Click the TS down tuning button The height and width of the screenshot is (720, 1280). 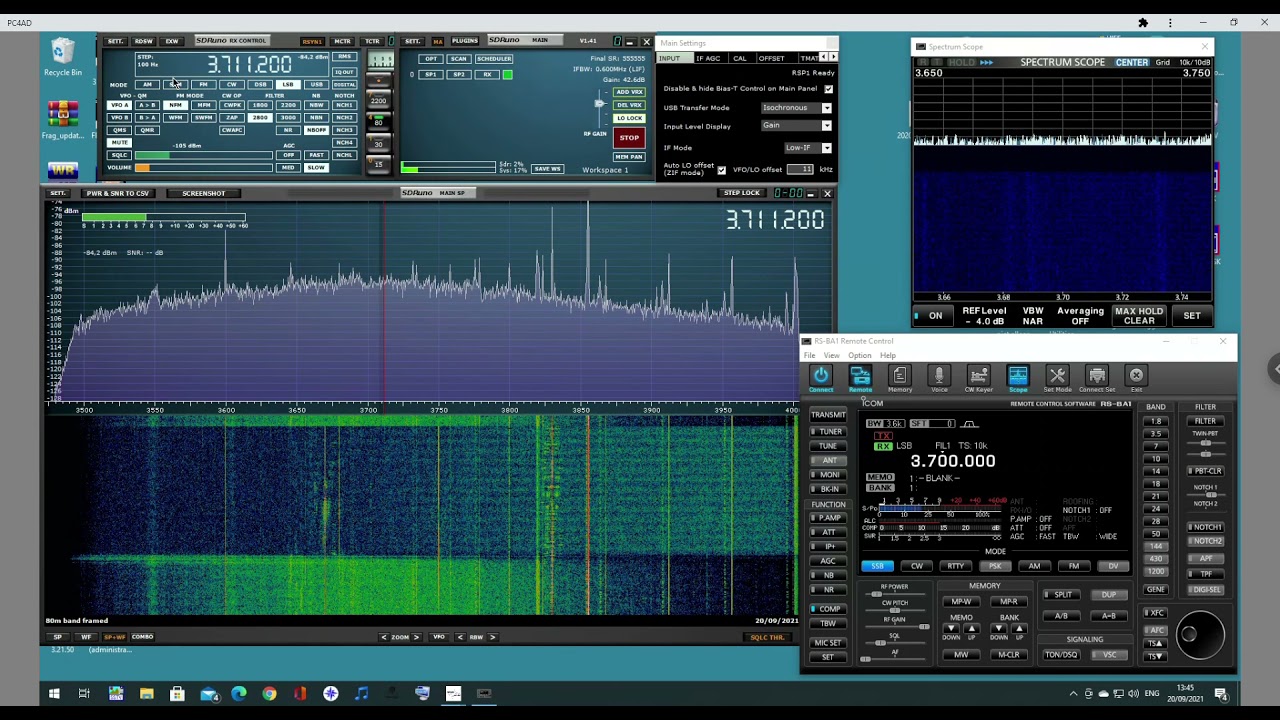point(1156,656)
